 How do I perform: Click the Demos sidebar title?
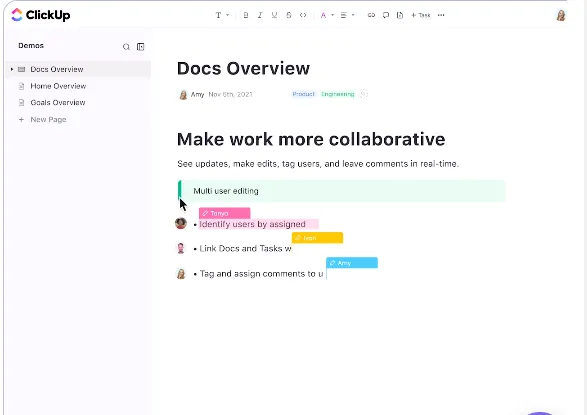(31, 46)
